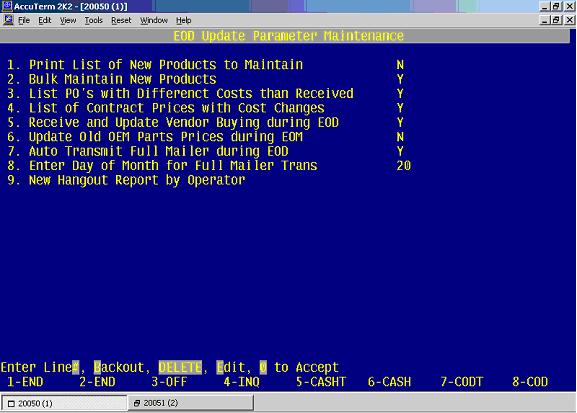
Task: Click the AccuTerm application icon in title bar
Action: (x=7, y=6)
